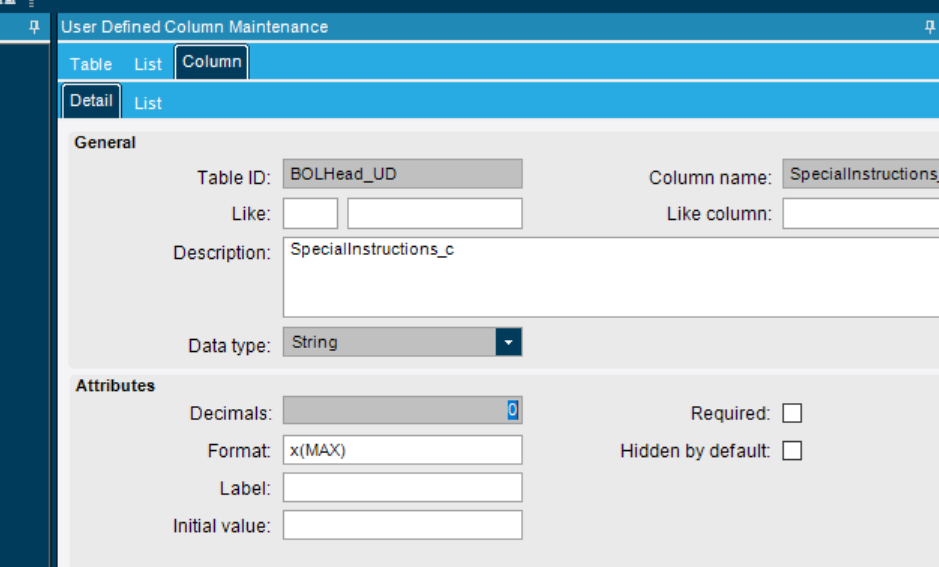Image resolution: width=939 pixels, height=567 pixels.
Task: Open the List sub-tab next to Detail
Action: [x=148, y=103]
